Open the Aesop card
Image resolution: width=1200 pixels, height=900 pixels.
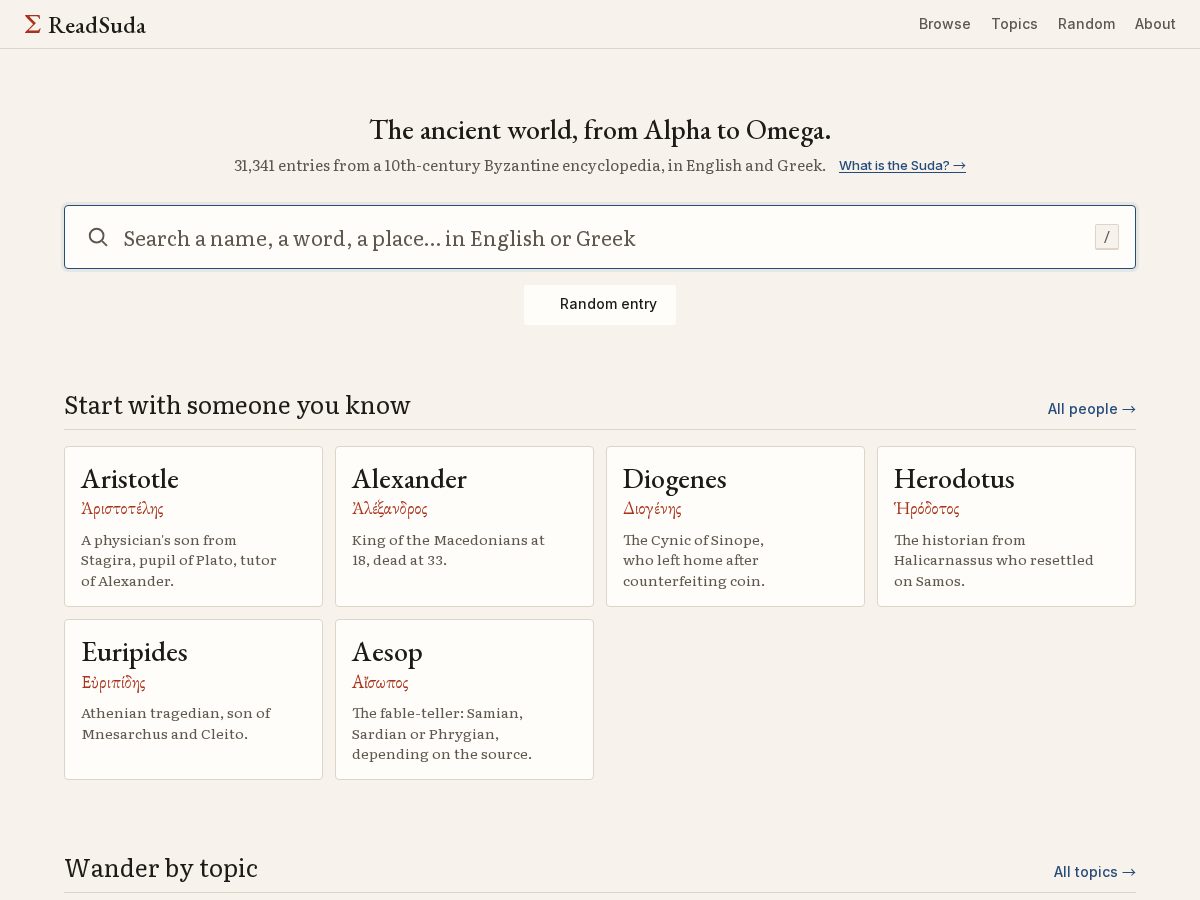click(x=464, y=700)
